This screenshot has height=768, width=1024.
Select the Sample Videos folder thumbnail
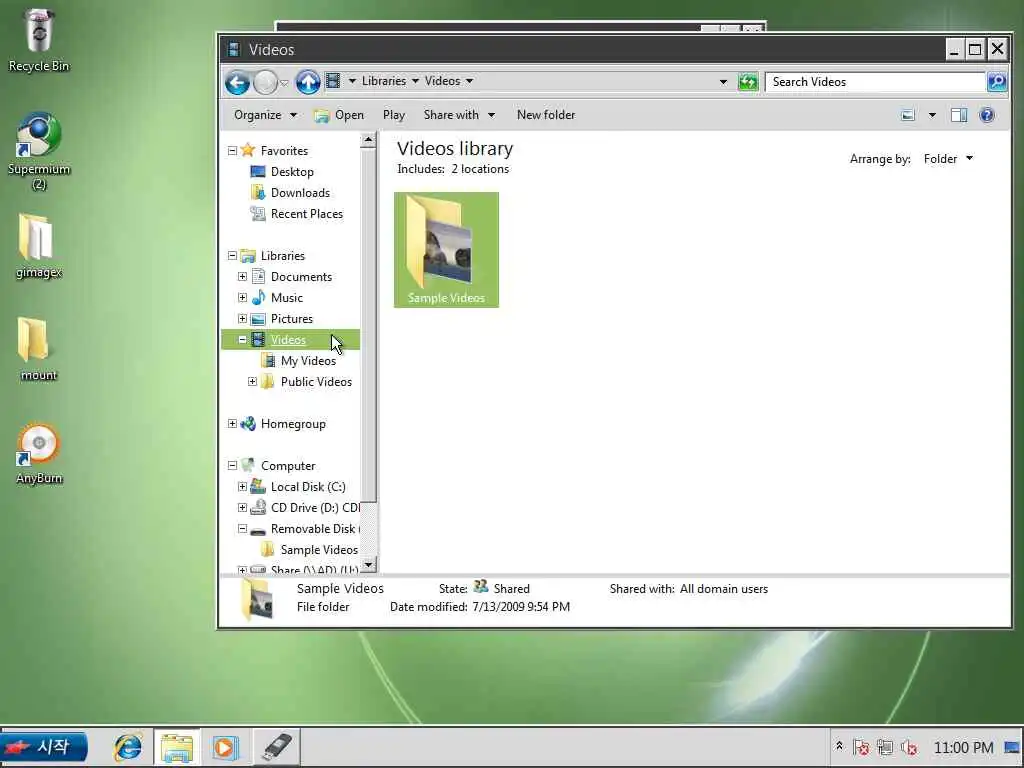point(446,249)
